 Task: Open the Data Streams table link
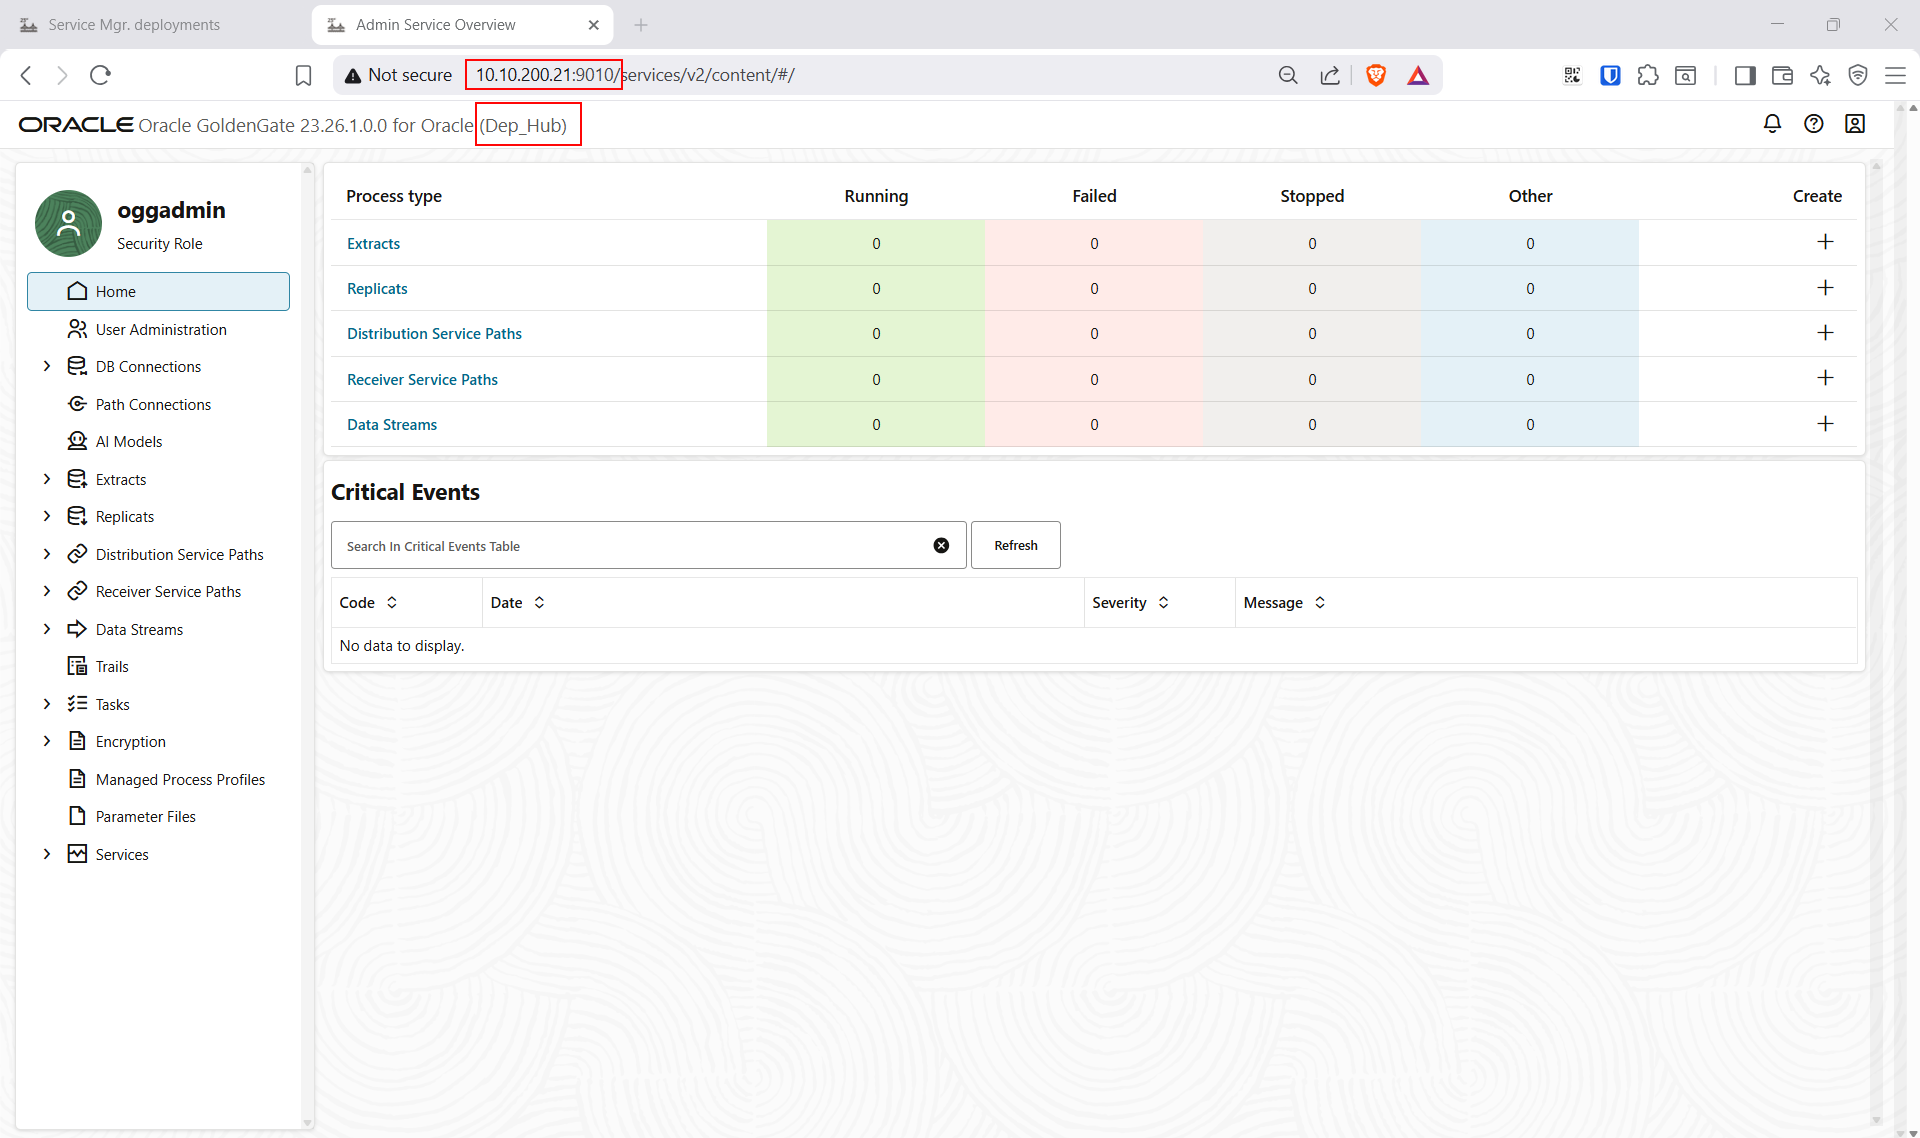pos(392,424)
